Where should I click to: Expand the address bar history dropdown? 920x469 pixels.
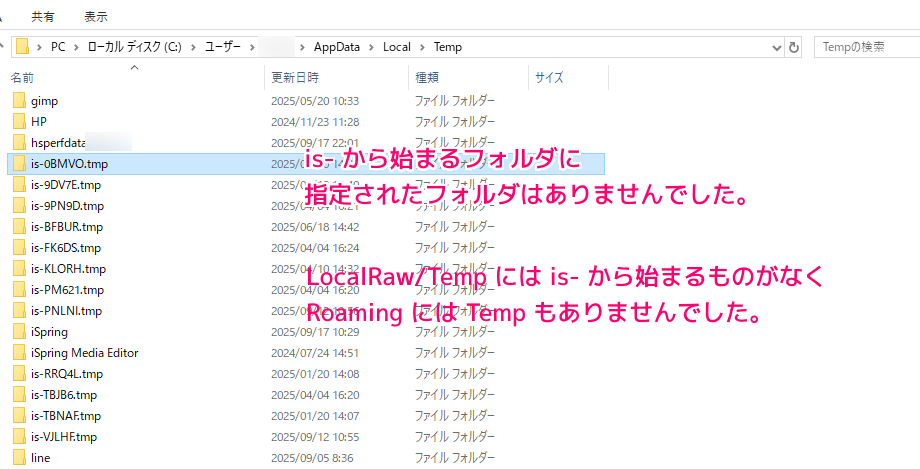tap(777, 48)
